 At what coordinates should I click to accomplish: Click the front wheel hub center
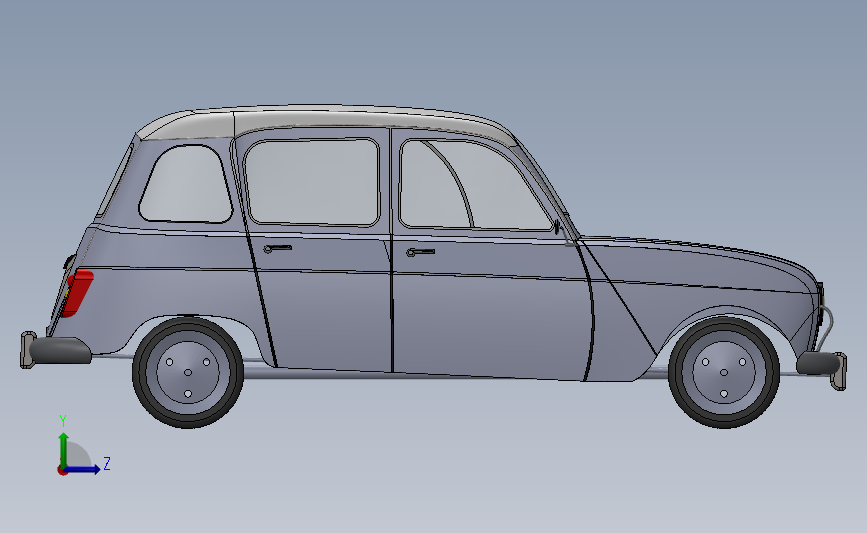click(724, 373)
